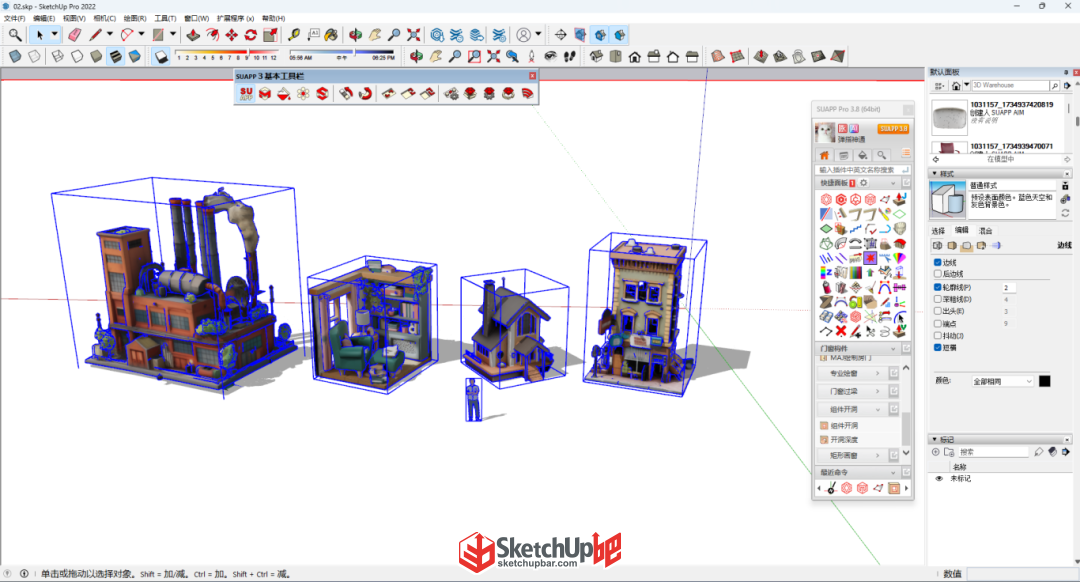This screenshot has width=1080, height=582.
Task: Toggle the 轮廓线 profiles checkbox
Action: click(x=937, y=287)
